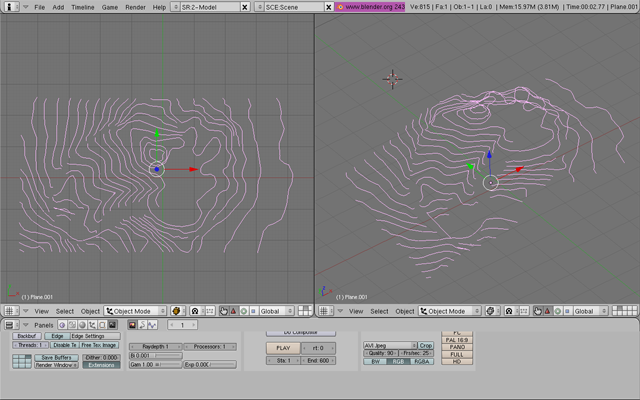Select Anim/playback buttons sub-context icon

click(142, 325)
